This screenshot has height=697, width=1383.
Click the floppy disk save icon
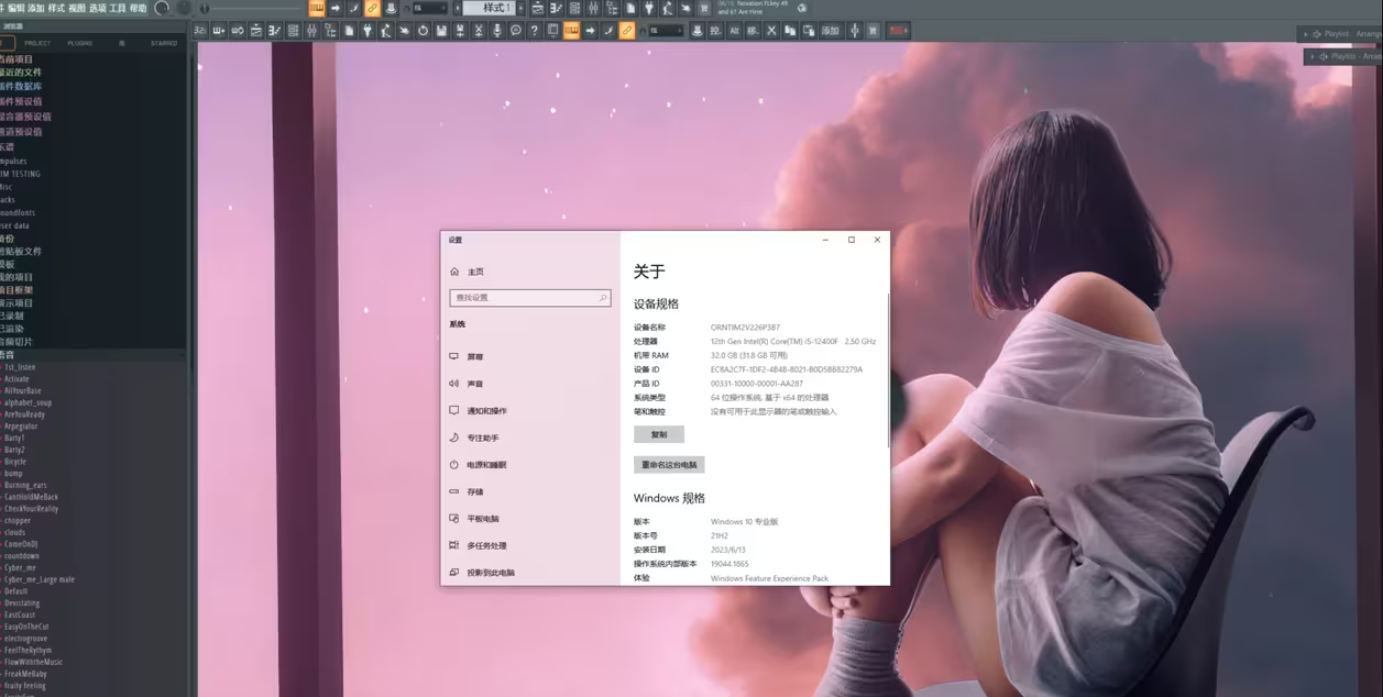[x=441, y=31]
